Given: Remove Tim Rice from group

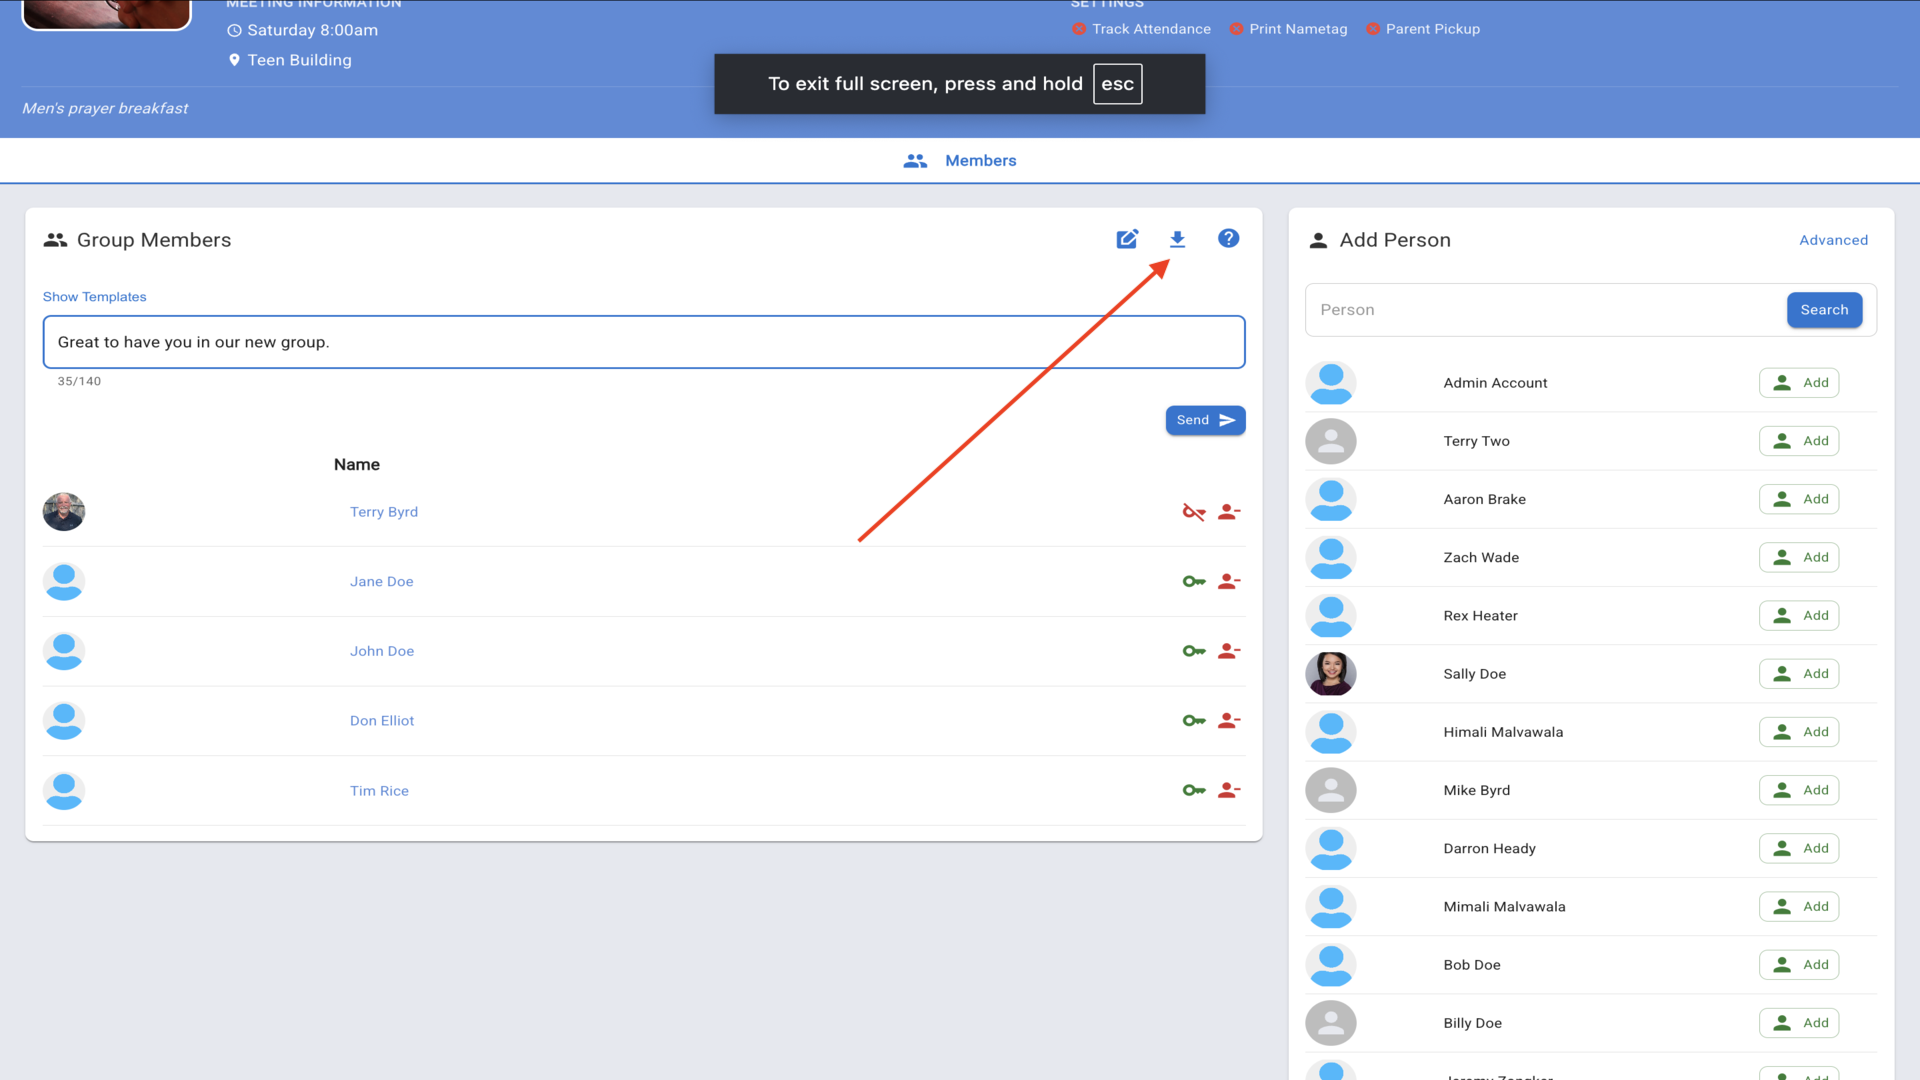Looking at the screenshot, I should 1229,790.
